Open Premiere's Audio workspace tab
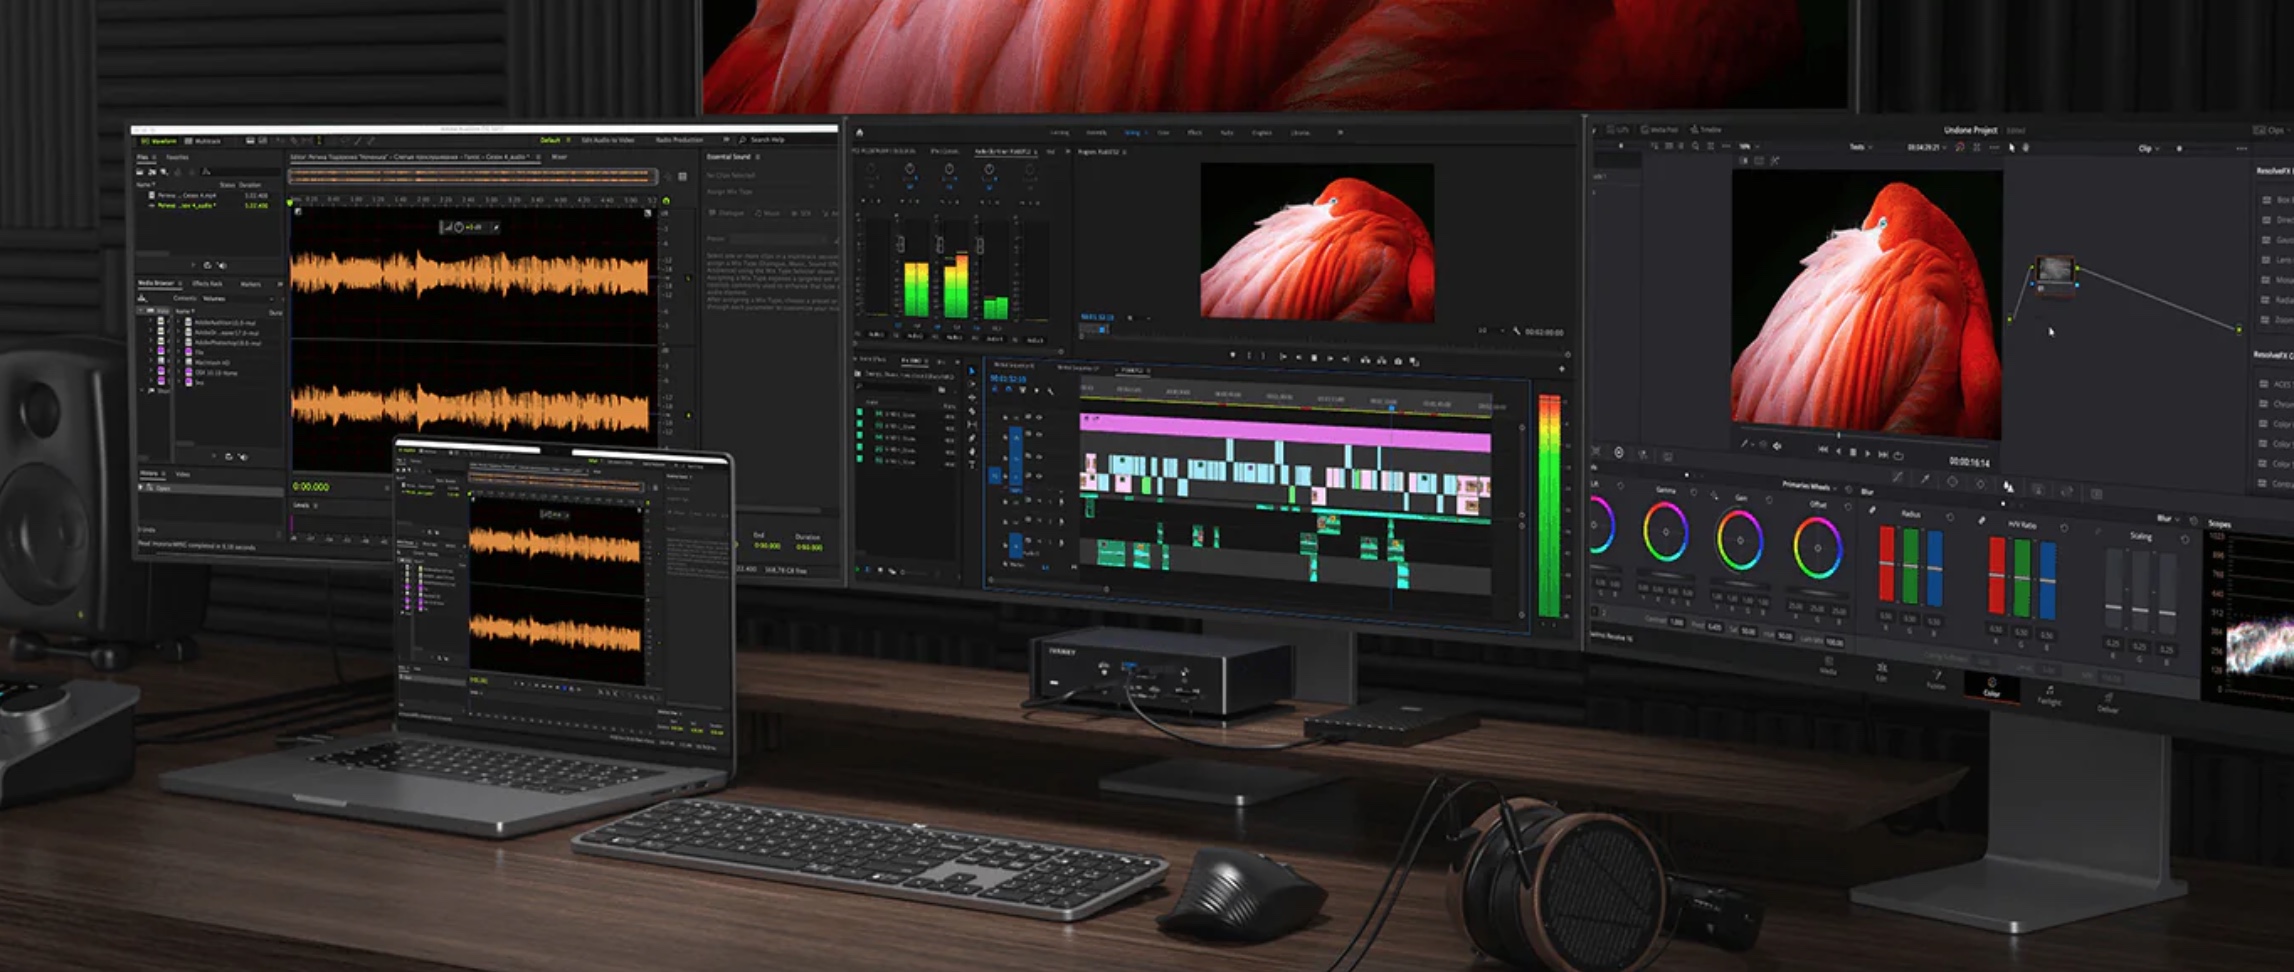 pyautogui.click(x=1226, y=133)
